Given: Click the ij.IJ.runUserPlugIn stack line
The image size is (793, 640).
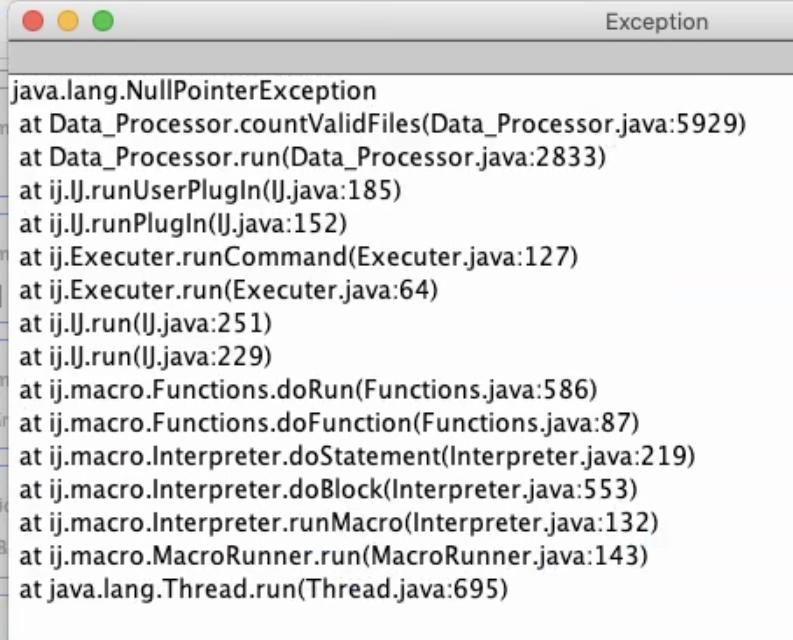Looking at the screenshot, I should click(x=210, y=191).
